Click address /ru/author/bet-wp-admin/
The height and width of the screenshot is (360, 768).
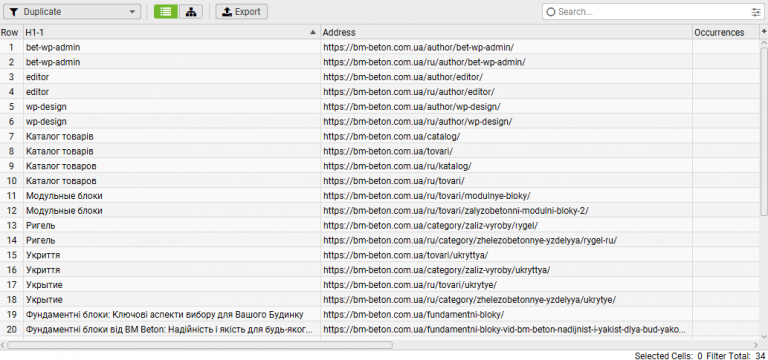[x=506, y=62]
